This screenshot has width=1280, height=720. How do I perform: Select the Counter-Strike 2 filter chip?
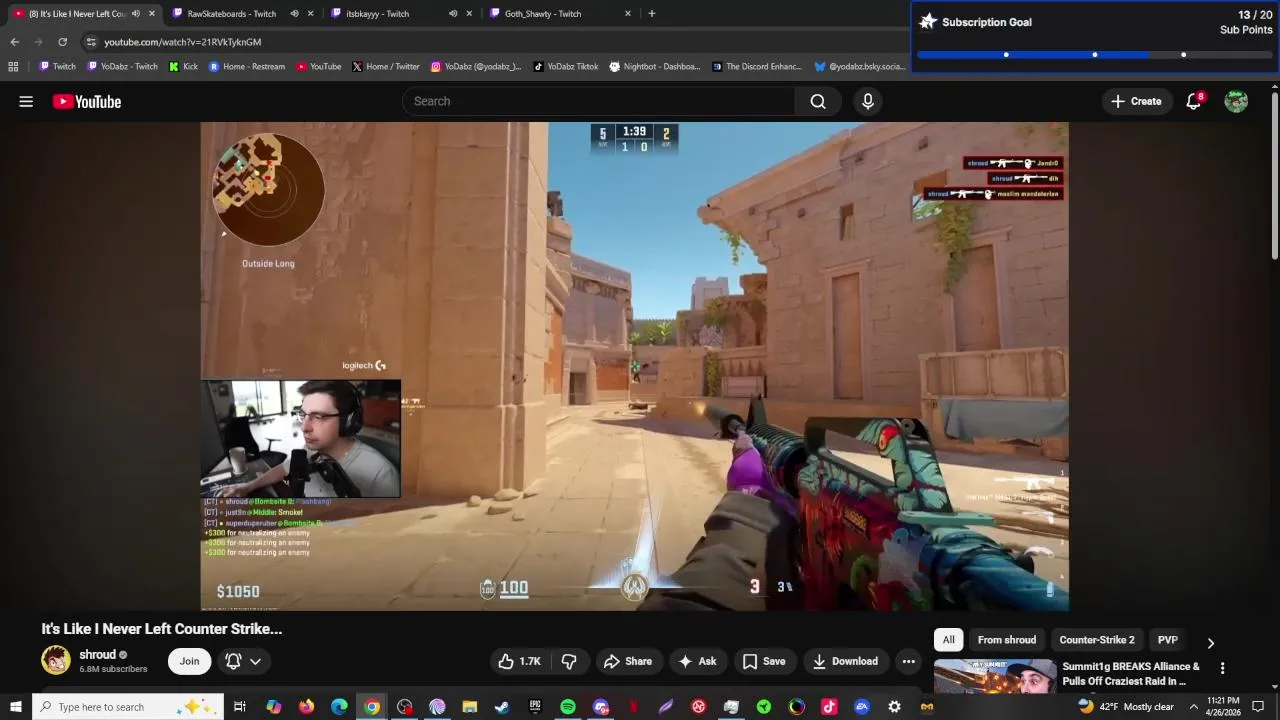click(x=1097, y=640)
